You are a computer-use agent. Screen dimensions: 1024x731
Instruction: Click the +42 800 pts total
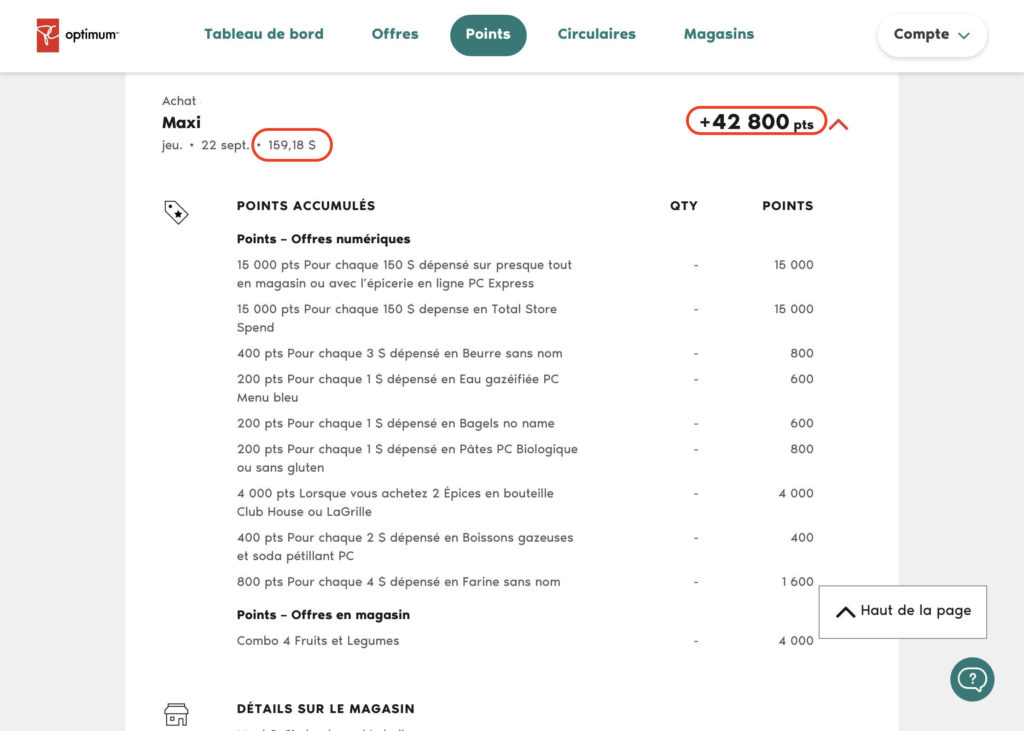click(756, 122)
